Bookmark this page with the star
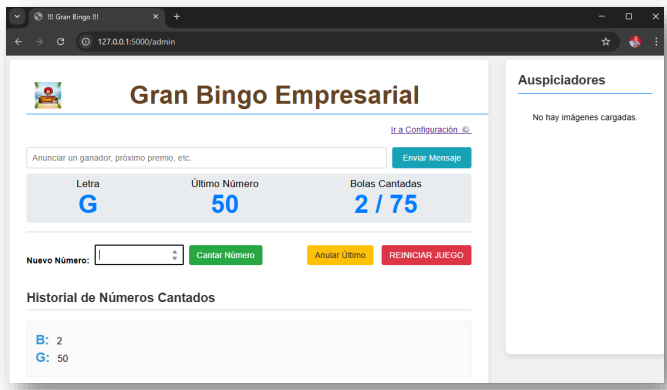667x390 pixels. 606,42
